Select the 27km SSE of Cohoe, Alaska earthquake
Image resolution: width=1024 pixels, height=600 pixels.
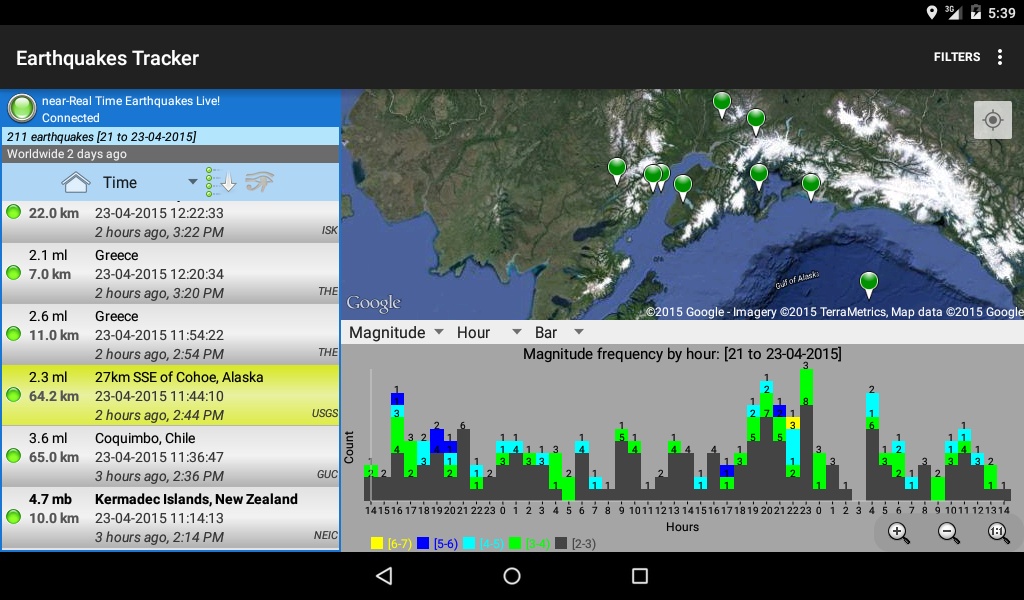pos(170,396)
